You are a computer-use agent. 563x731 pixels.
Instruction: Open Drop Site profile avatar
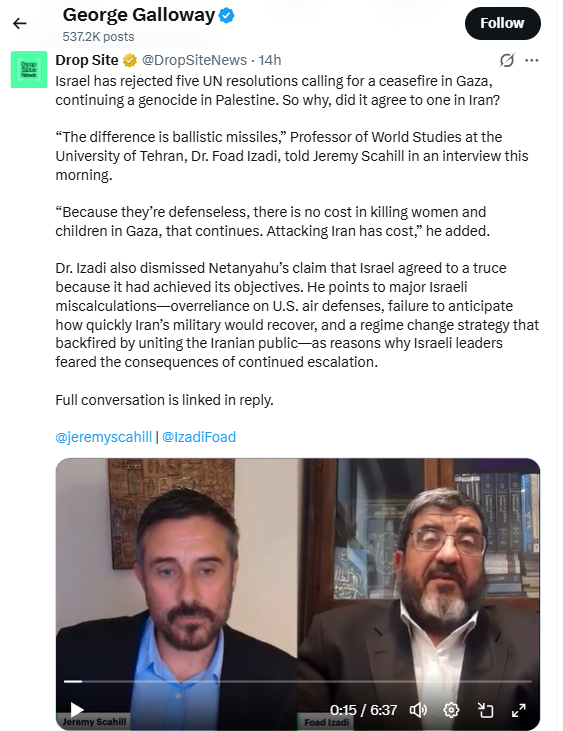[x=29, y=69]
